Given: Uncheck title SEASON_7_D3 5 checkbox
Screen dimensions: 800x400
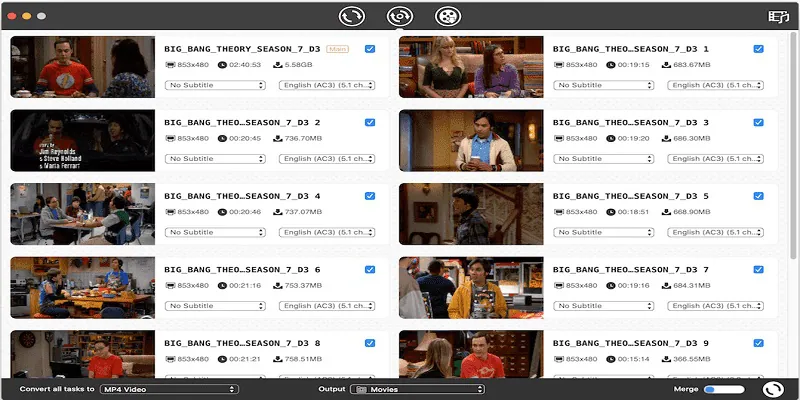Looking at the screenshot, I should click(x=759, y=196).
